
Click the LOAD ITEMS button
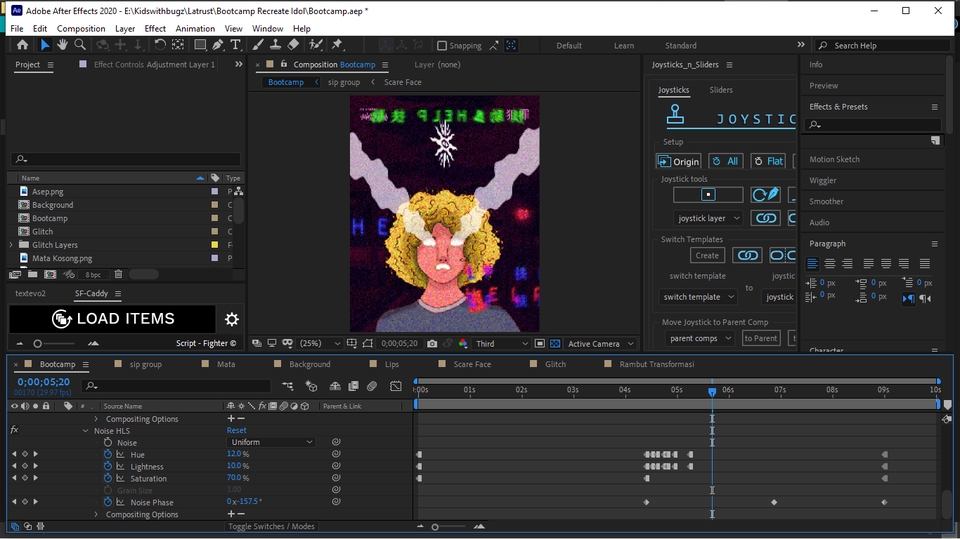(113, 318)
